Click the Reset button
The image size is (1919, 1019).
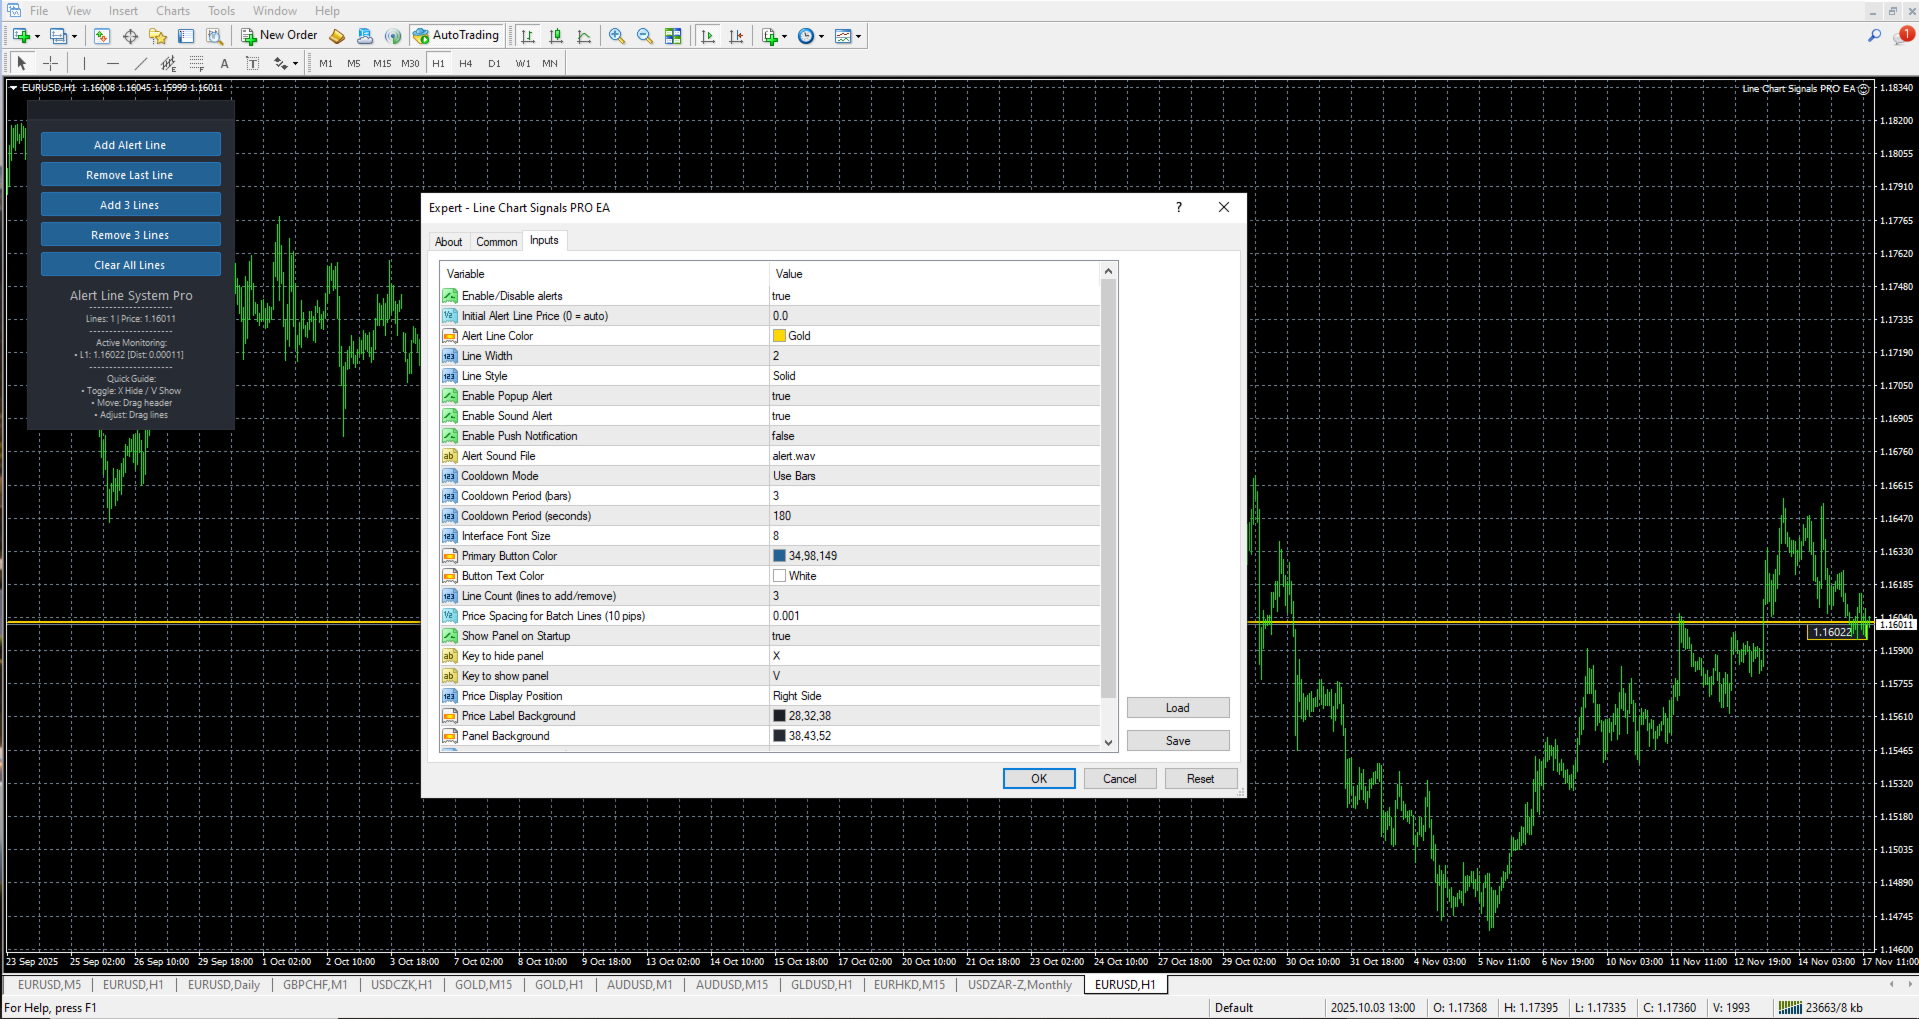[x=1201, y=779]
